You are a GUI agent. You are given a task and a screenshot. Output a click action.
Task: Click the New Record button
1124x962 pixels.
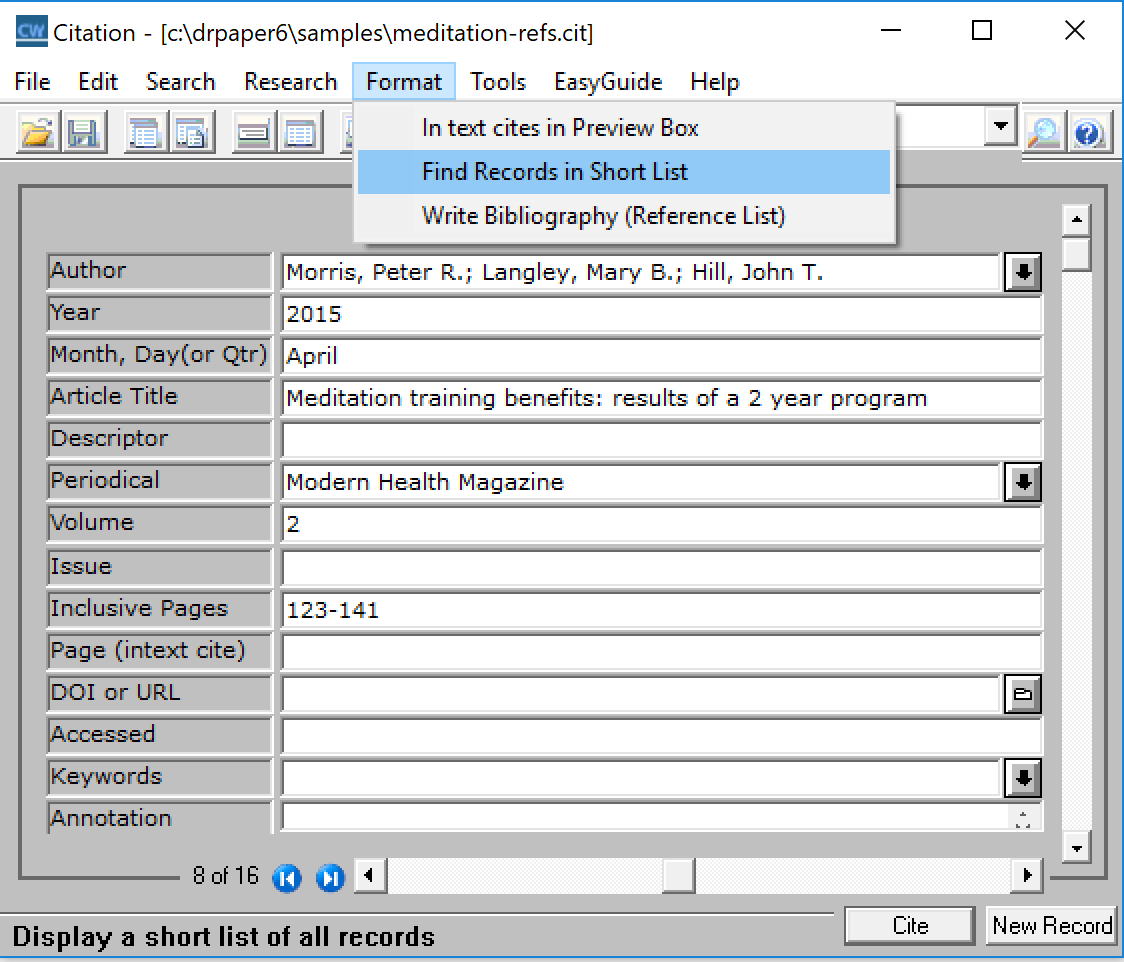pyautogui.click(x=1052, y=926)
